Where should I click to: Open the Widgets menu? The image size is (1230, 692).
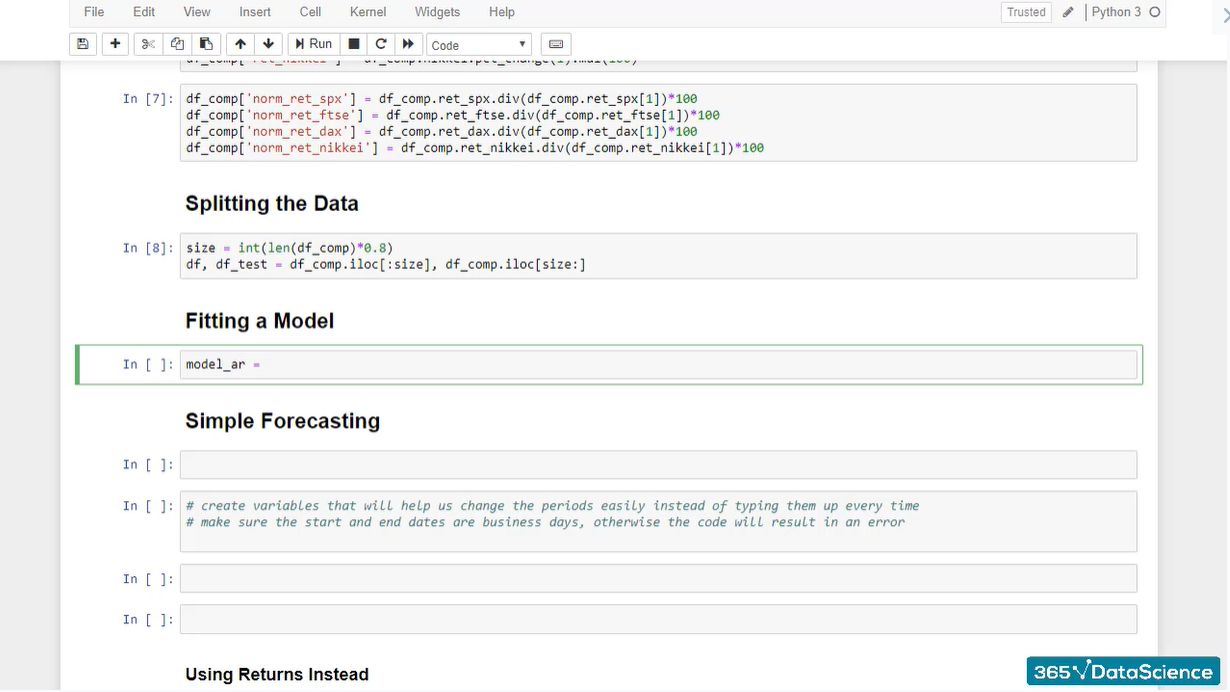437,12
